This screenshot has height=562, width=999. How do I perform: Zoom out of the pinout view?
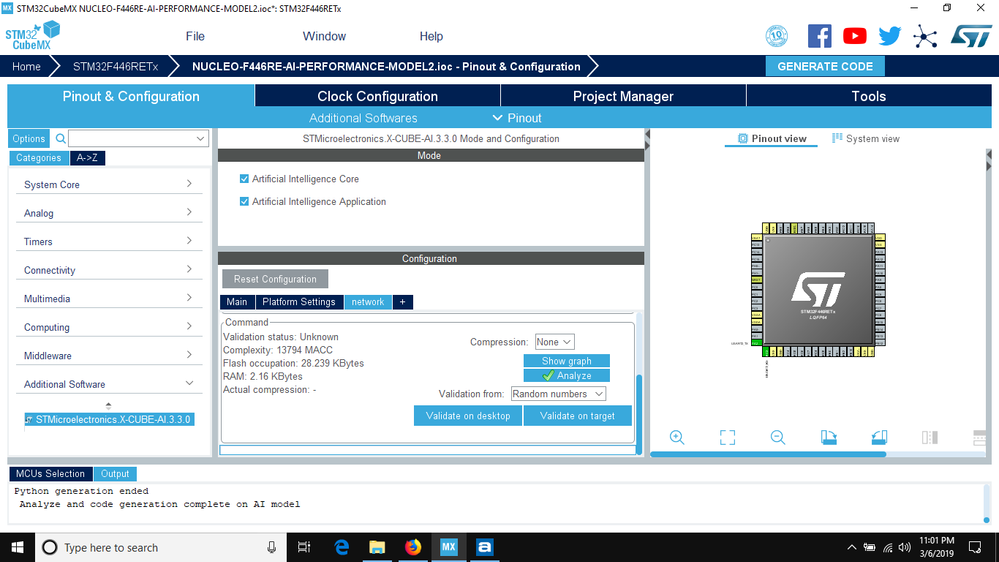click(x=777, y=437)
